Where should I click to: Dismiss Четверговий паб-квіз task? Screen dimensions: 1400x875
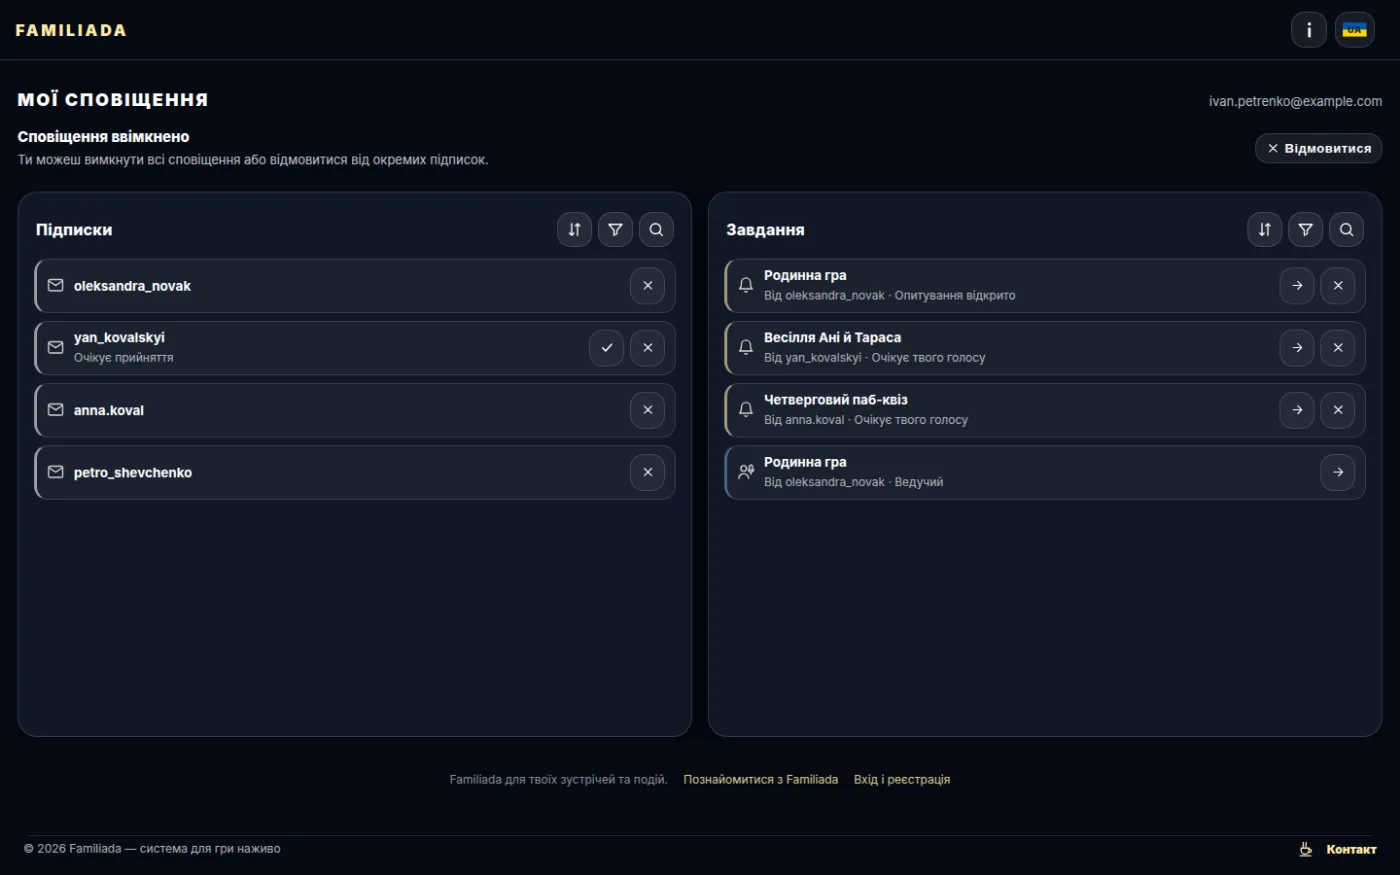[1338, 410]
